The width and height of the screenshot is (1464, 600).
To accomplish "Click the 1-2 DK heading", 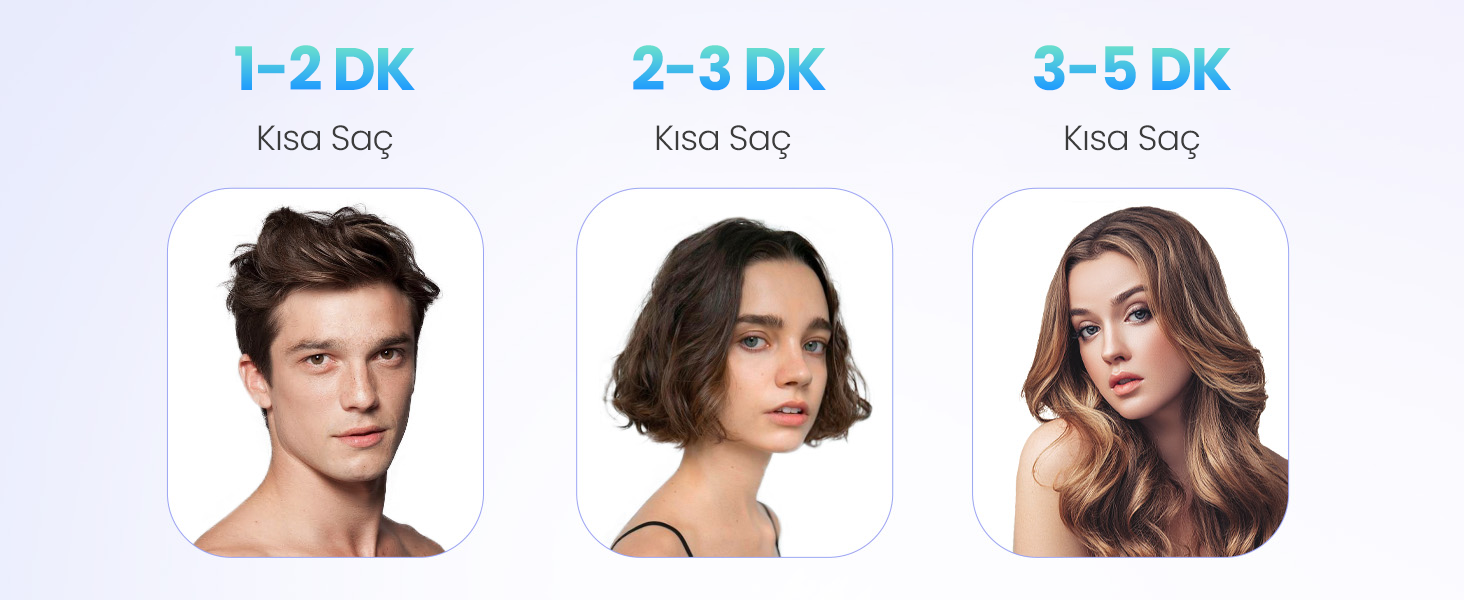I will click(324, 70).
